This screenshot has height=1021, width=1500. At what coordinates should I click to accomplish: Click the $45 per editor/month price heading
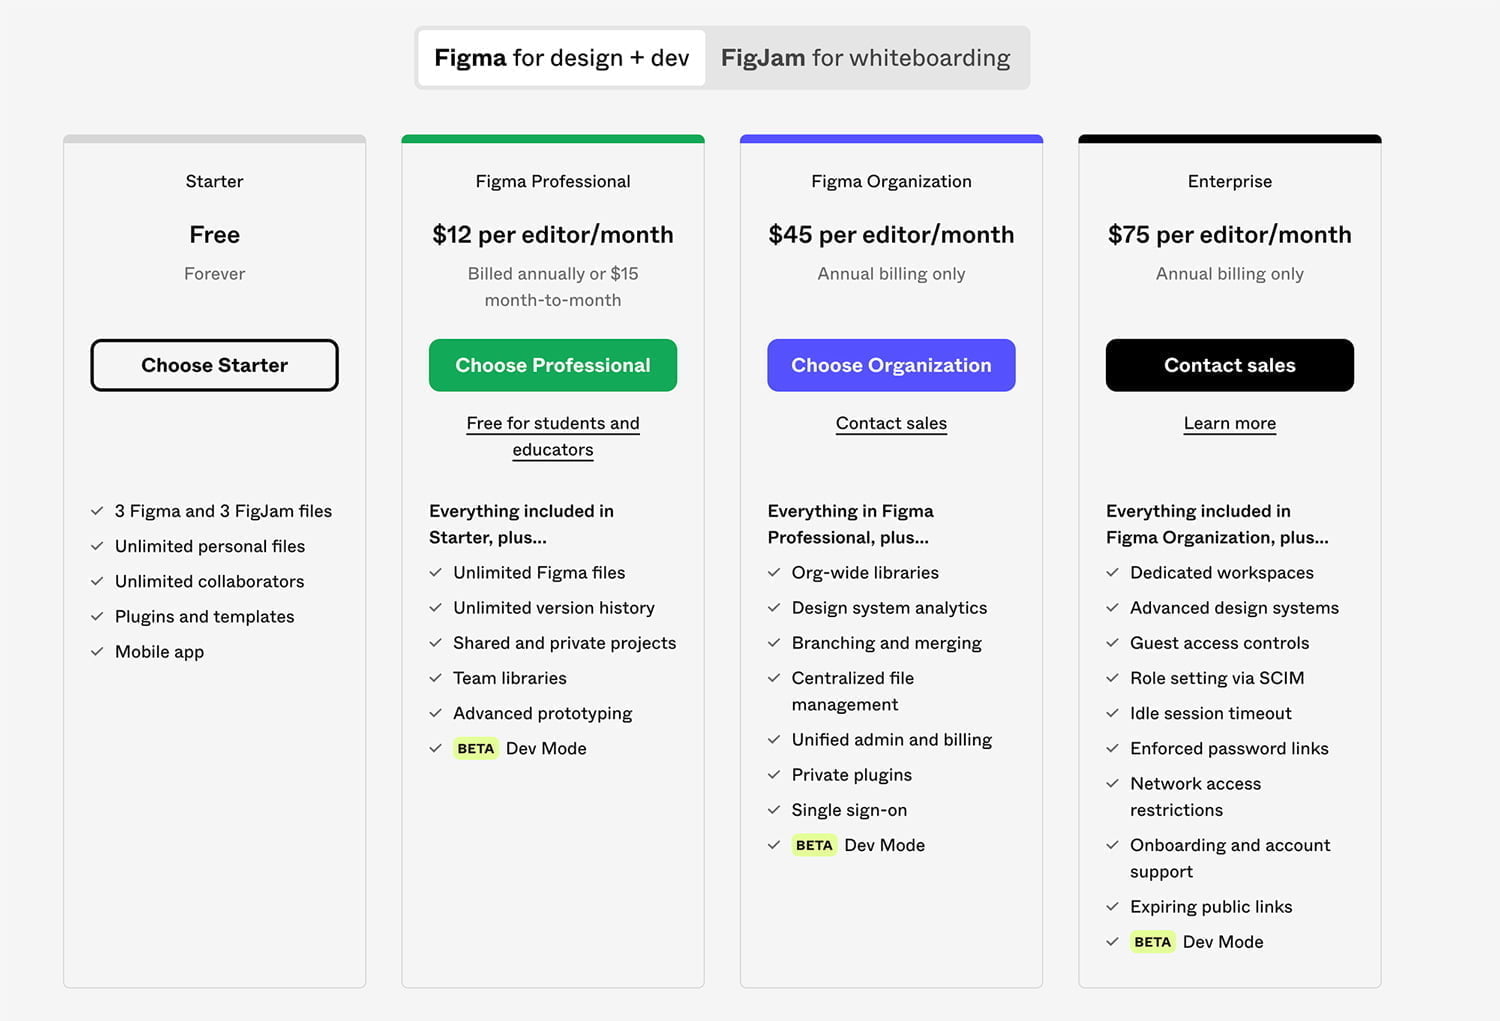pyautogui.click(x=891, y=235)
